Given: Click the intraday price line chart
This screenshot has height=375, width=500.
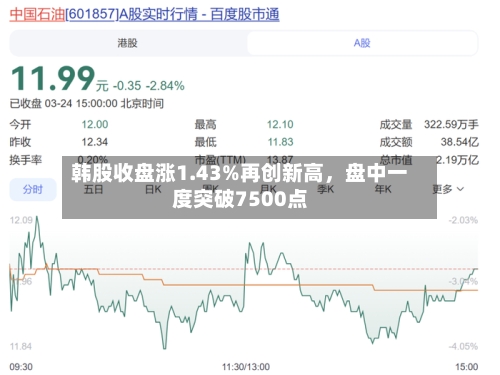Looking at the screenshot, I should (244, 283).
